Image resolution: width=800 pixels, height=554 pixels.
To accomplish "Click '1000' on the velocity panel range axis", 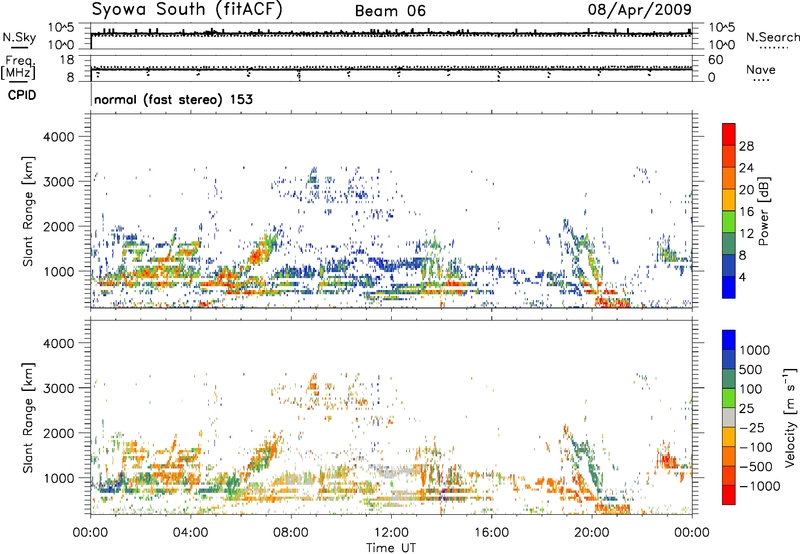I will point(58,478).
